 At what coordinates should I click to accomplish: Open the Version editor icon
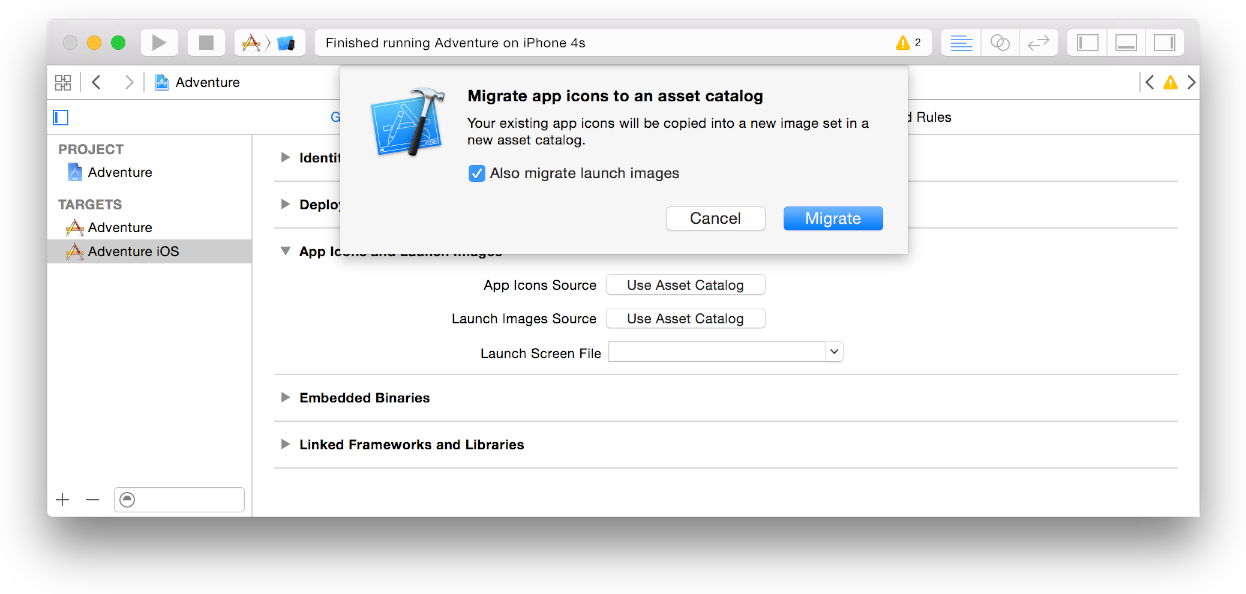click(x=1038, y=42)
